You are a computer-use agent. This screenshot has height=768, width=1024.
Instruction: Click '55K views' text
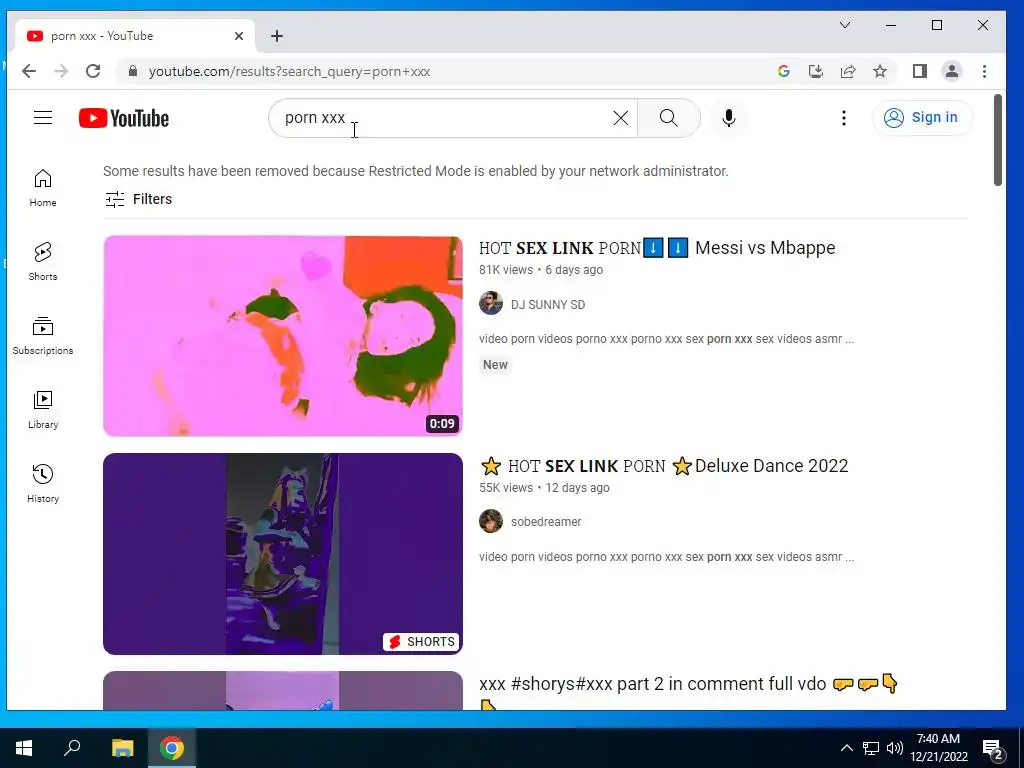[x=506, y=488]
